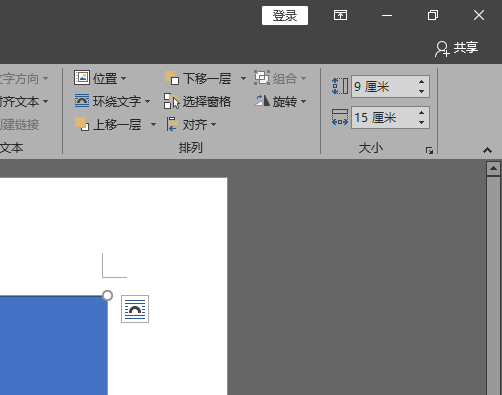This screenshot has height=395, width=502.
Task: Click the 环绕文字 wrap text icon
Action: click(82, 101)
